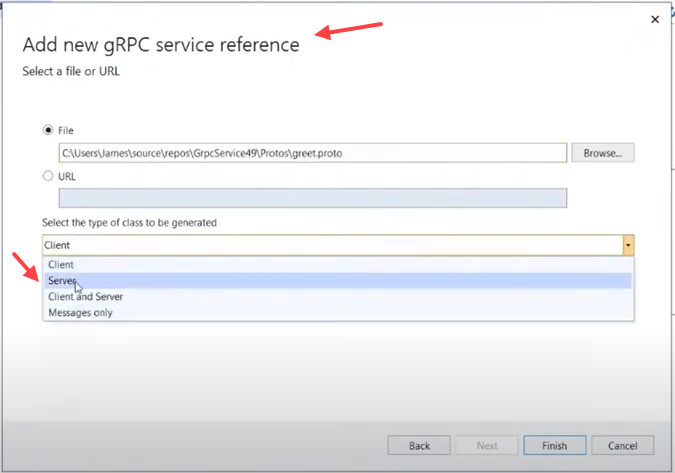675x473 pixels.
Task: Select the Server option in the list
Action: click(x=62, y=281)
